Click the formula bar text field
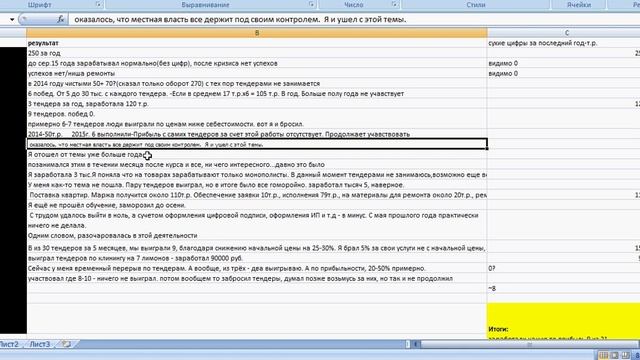640x360 pixels. click(354, 19)
